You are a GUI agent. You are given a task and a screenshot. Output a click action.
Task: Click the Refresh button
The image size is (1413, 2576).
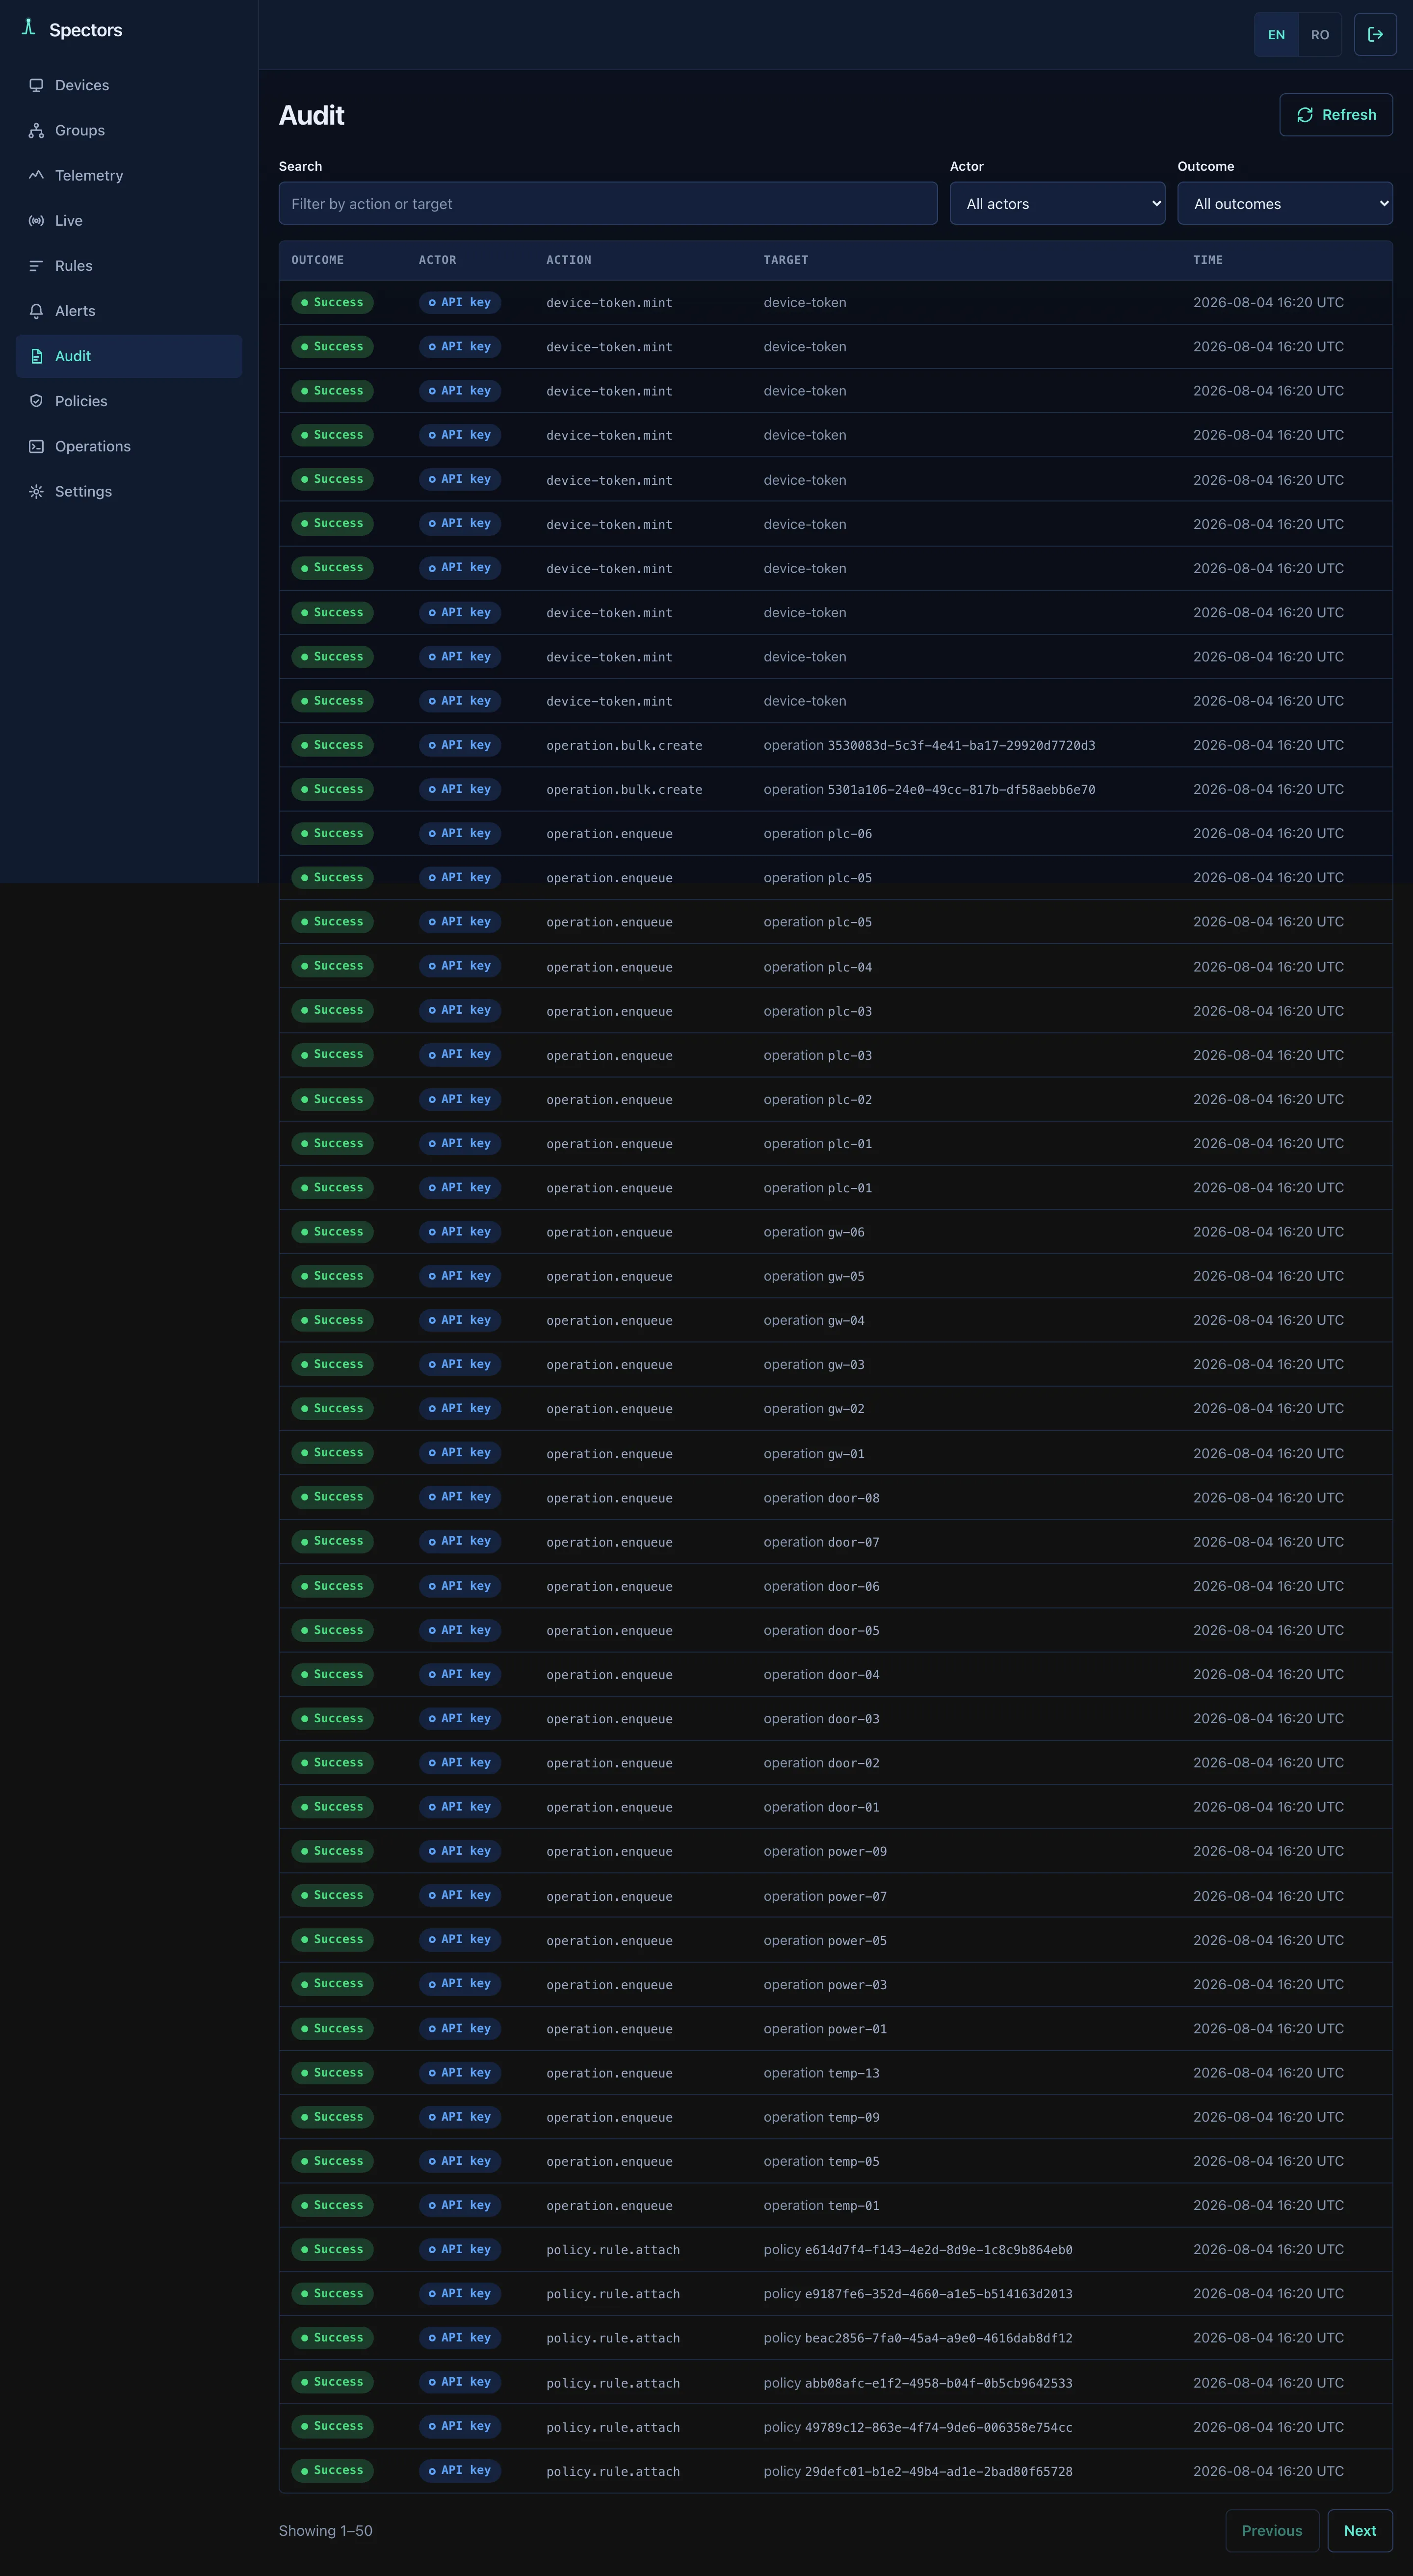[1336, 115]
